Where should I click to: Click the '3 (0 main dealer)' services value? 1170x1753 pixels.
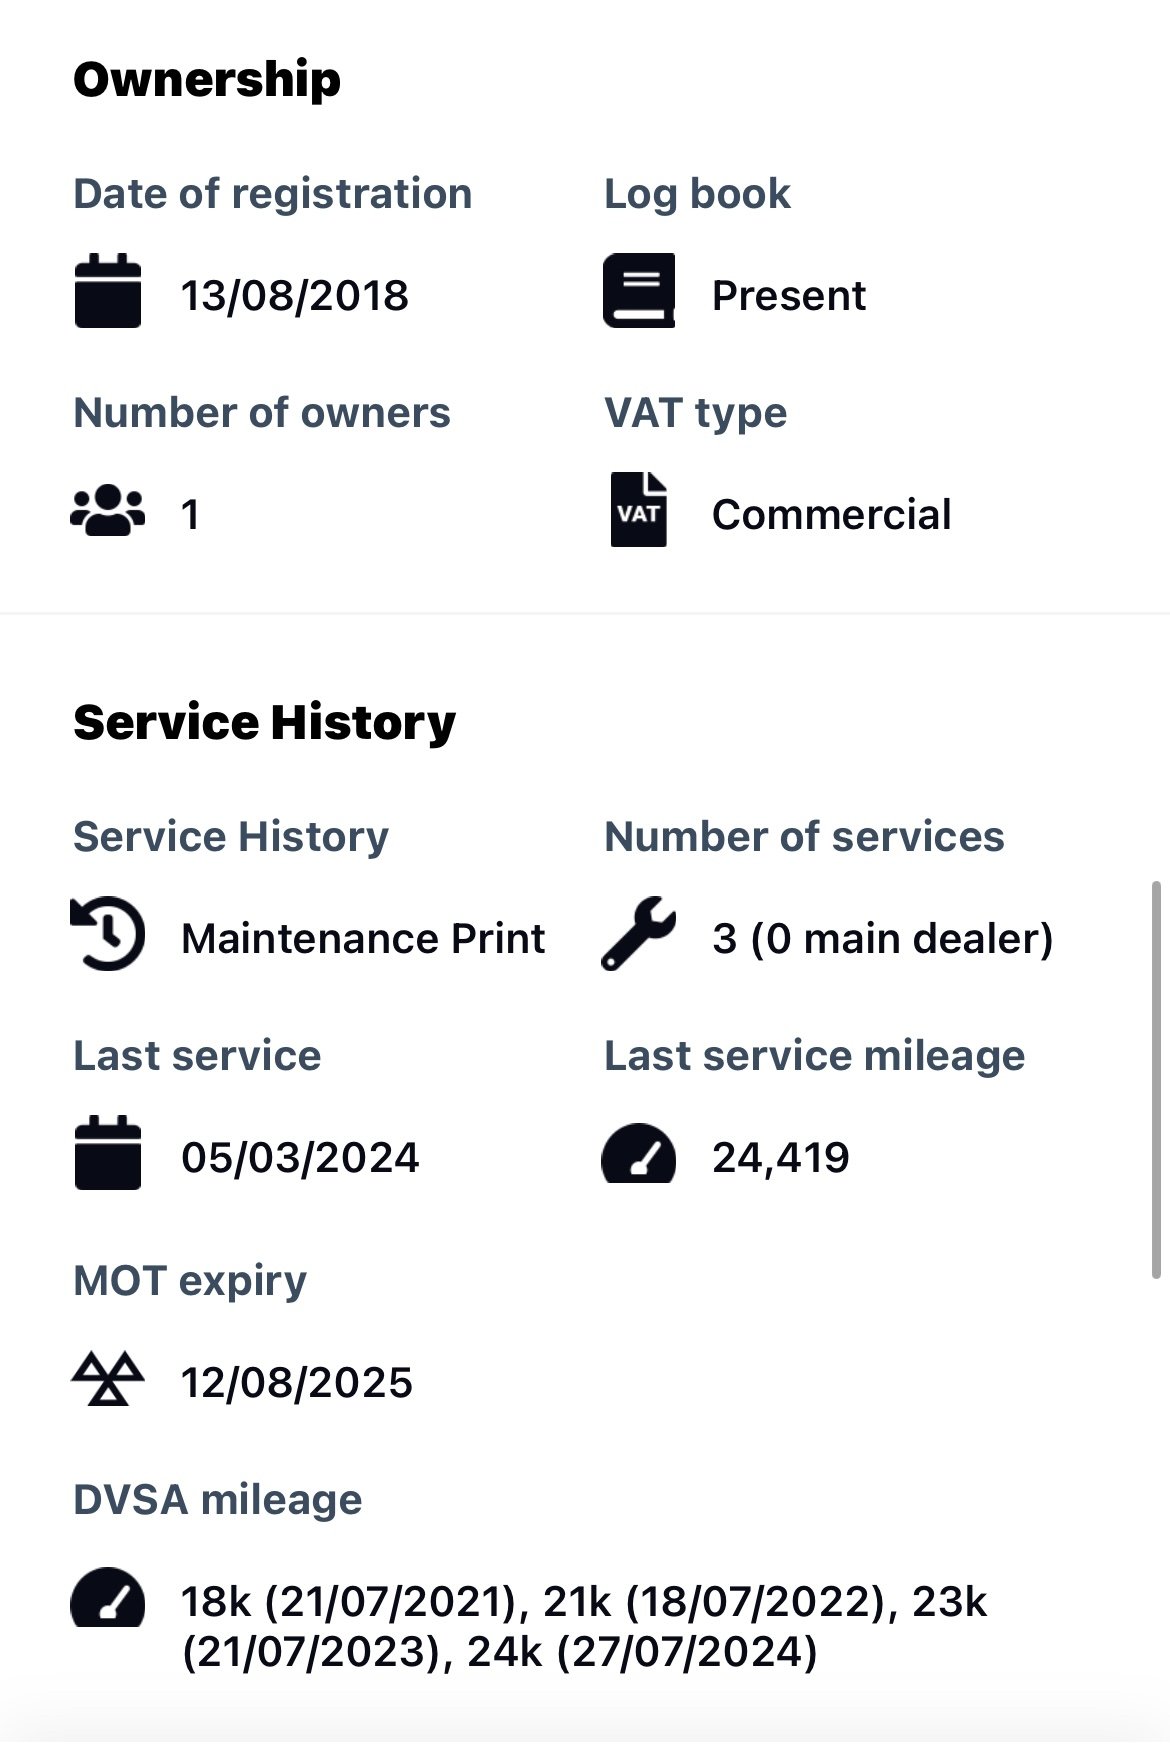[883, 939]
